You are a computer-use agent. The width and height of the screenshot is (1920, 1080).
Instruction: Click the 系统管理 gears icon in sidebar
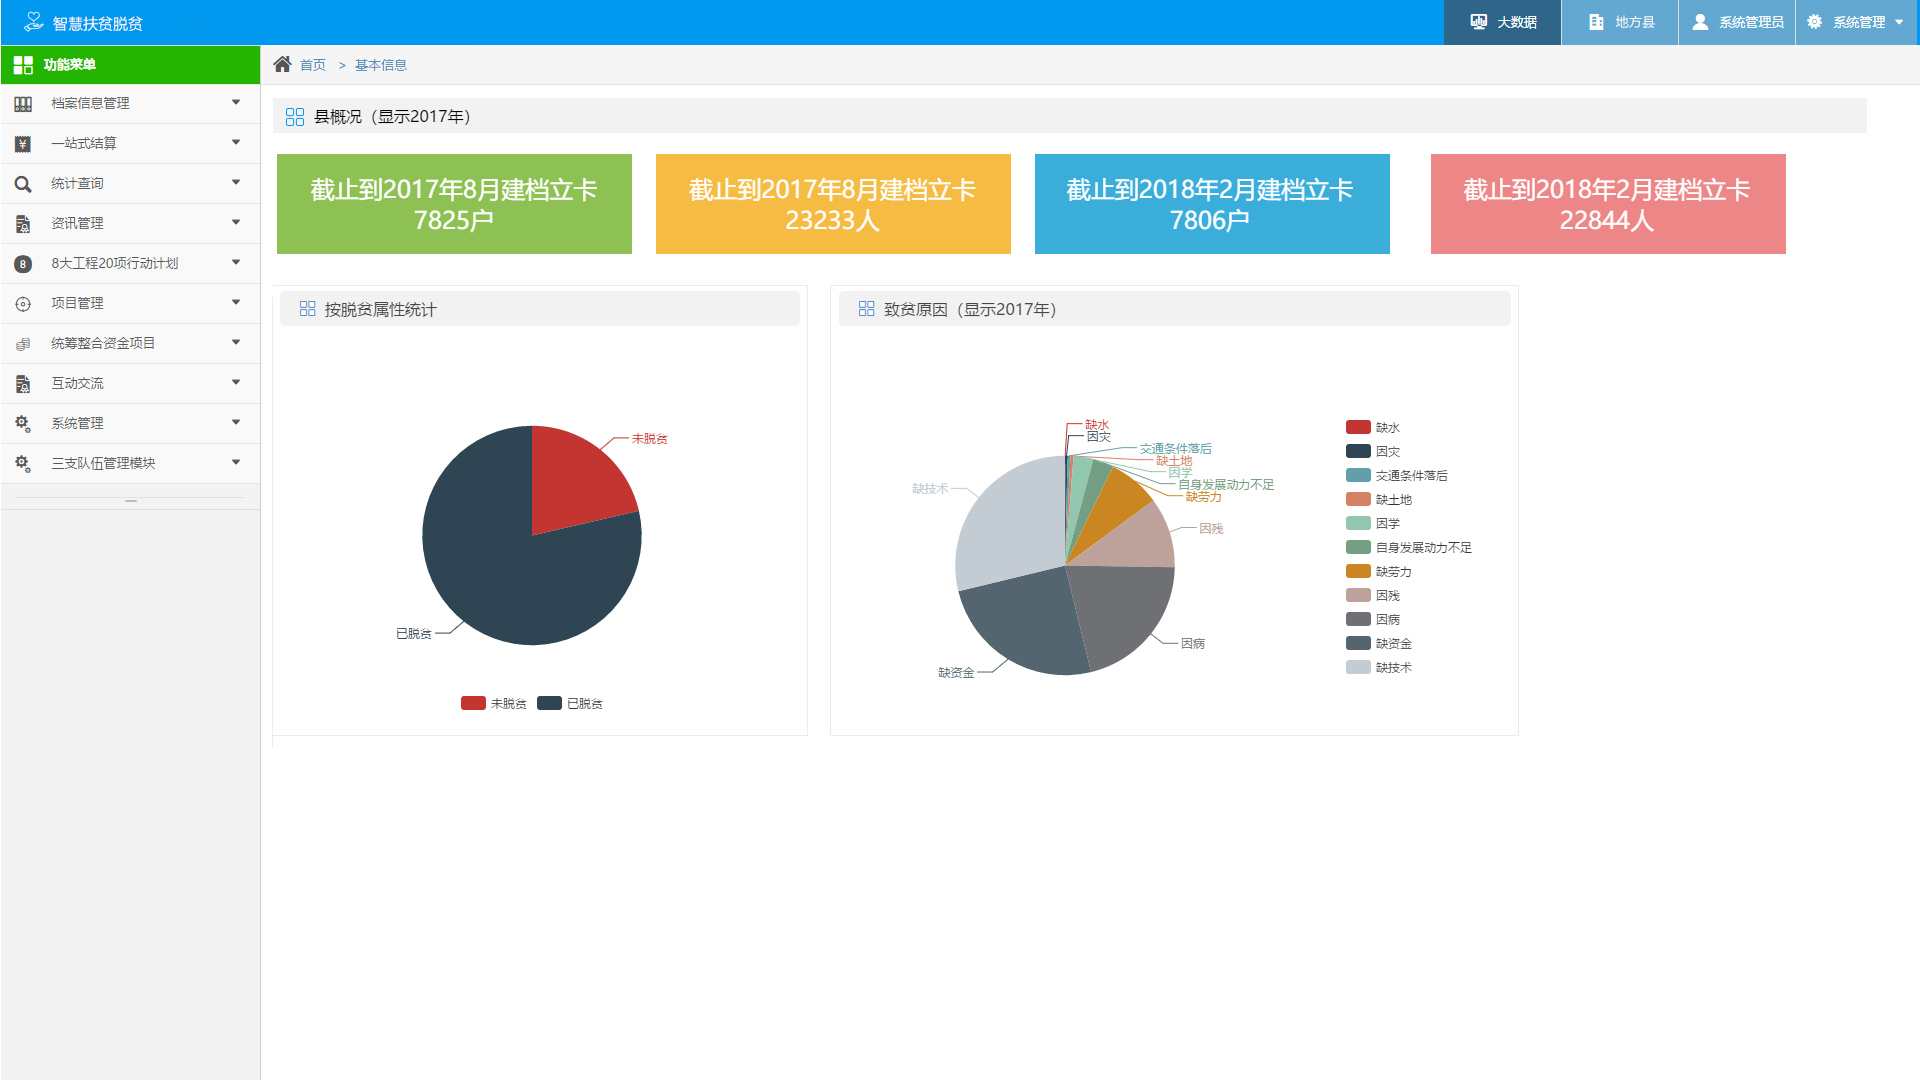23,424
